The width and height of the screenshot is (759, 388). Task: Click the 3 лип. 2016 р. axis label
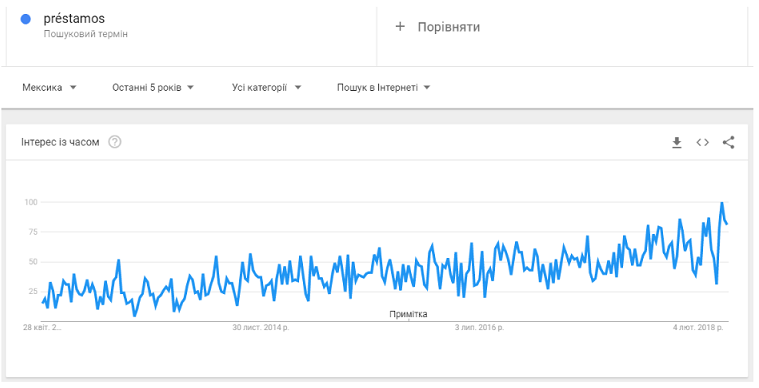[479, 328]
